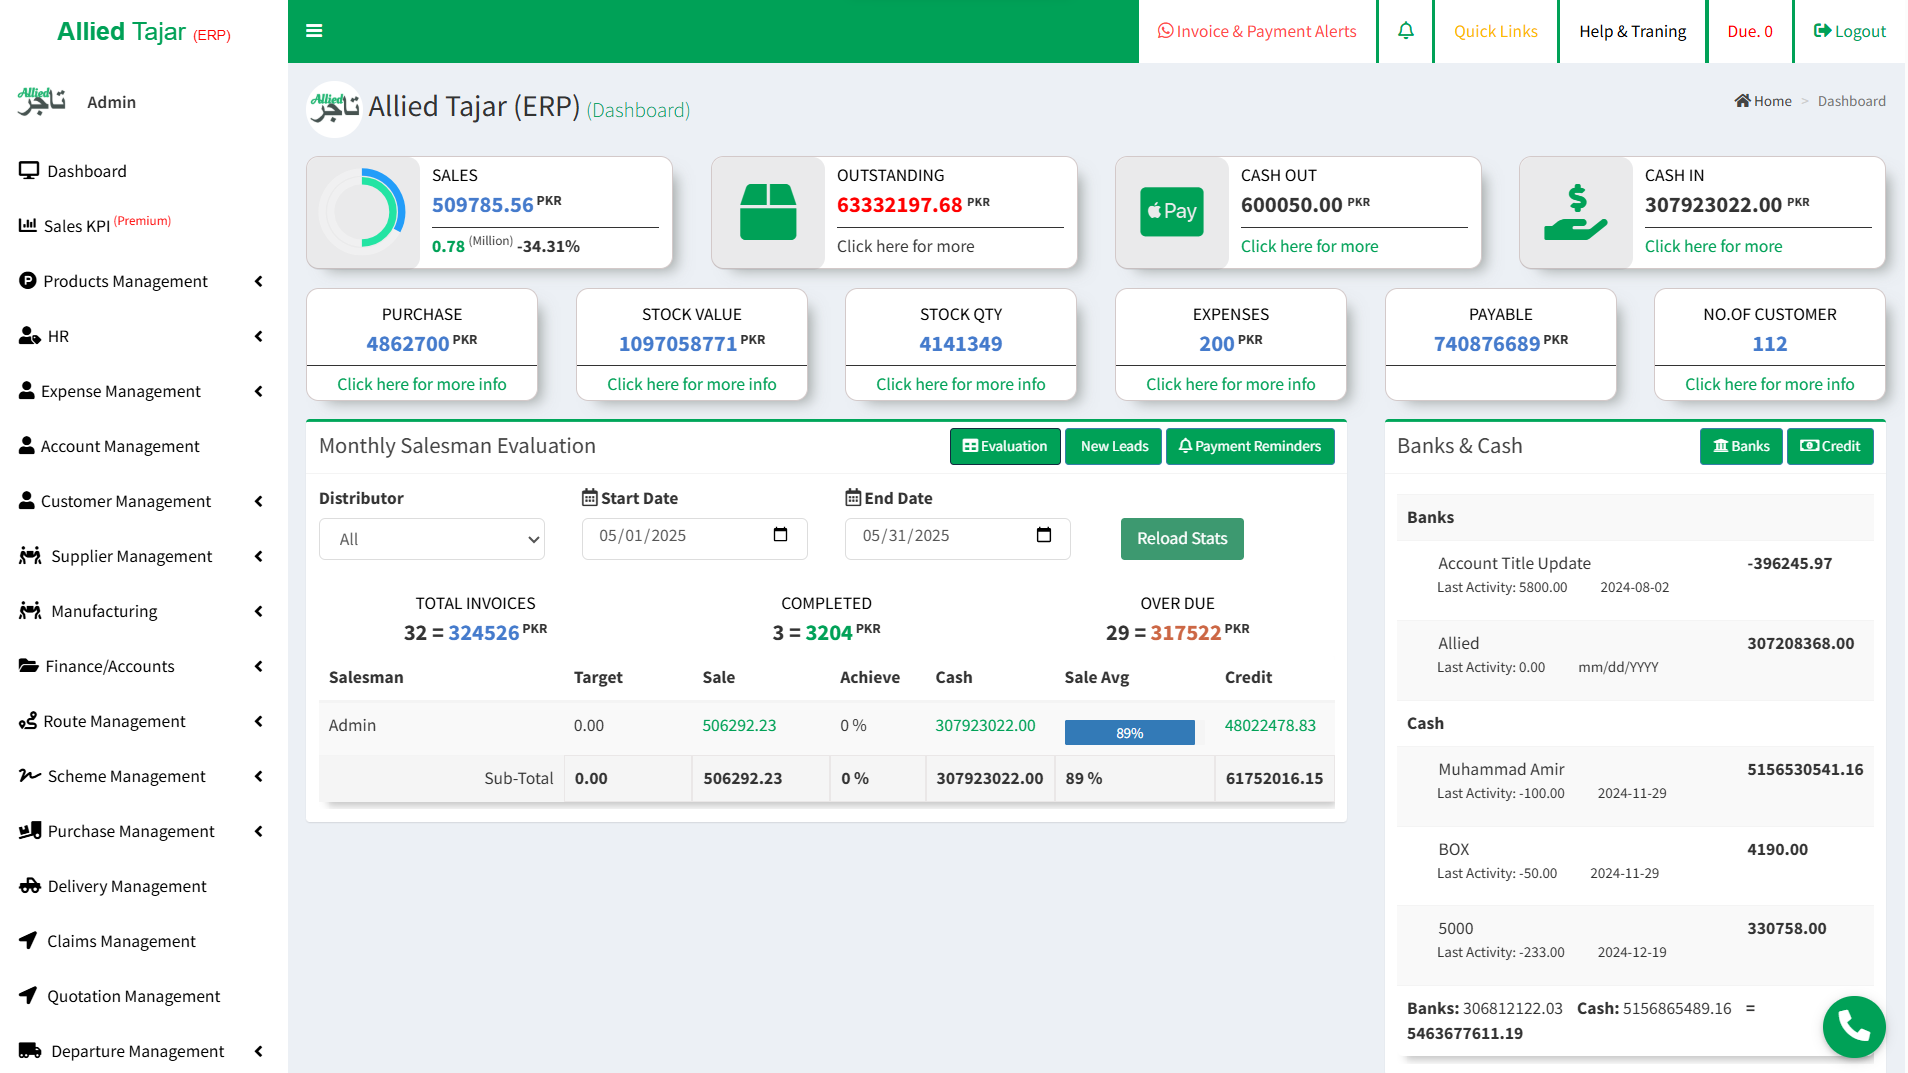The width and height of the screenshot is (1908, 1073).
Task: Expand Supplier Management chevron
Action: click(x=259, y=556)
